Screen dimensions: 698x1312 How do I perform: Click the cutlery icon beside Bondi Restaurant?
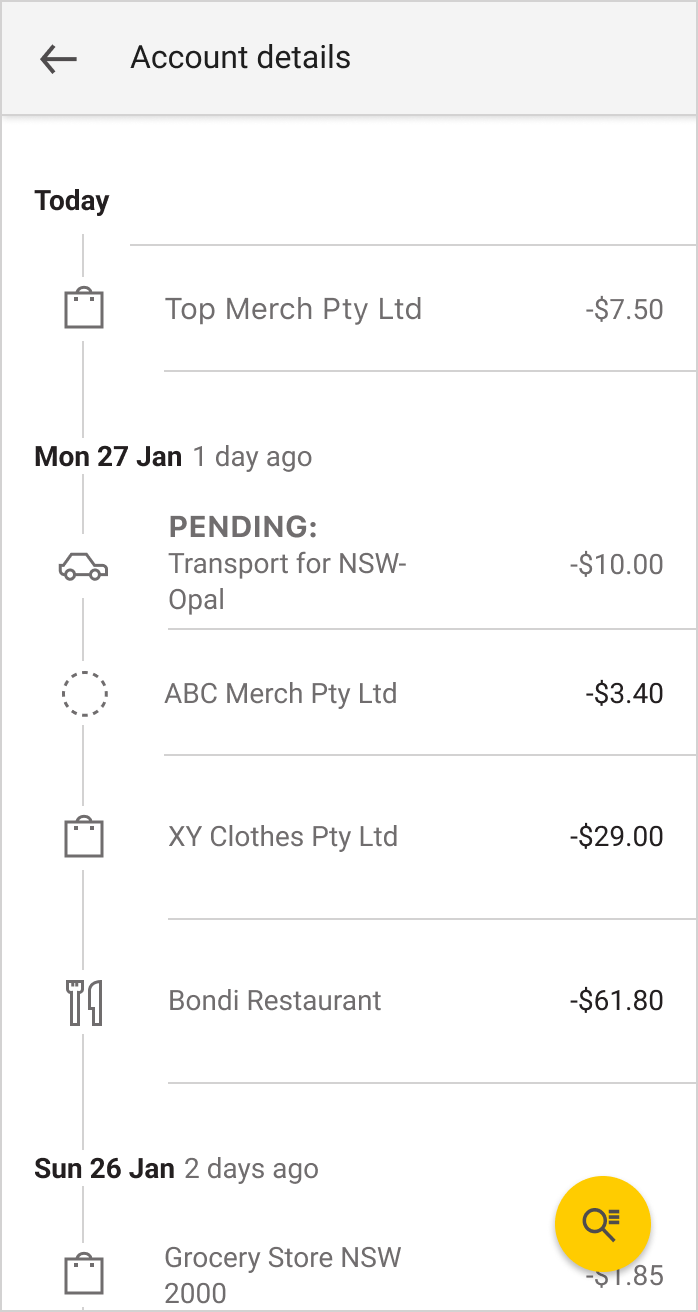click(85, 1000)
